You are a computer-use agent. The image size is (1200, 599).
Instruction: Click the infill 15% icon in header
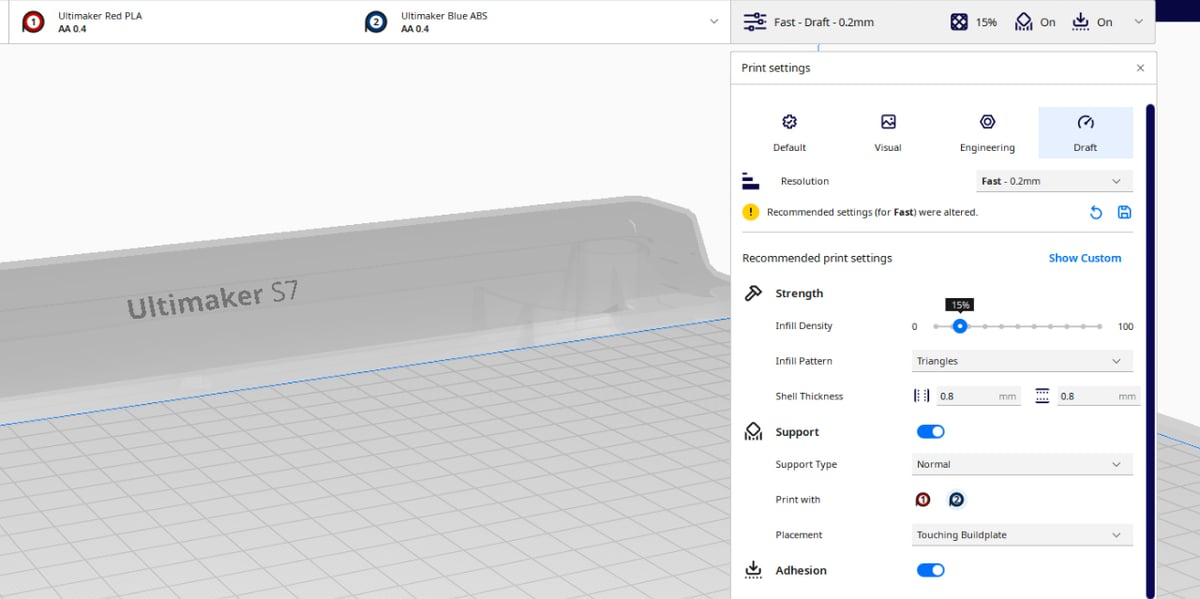click(958, 22)
